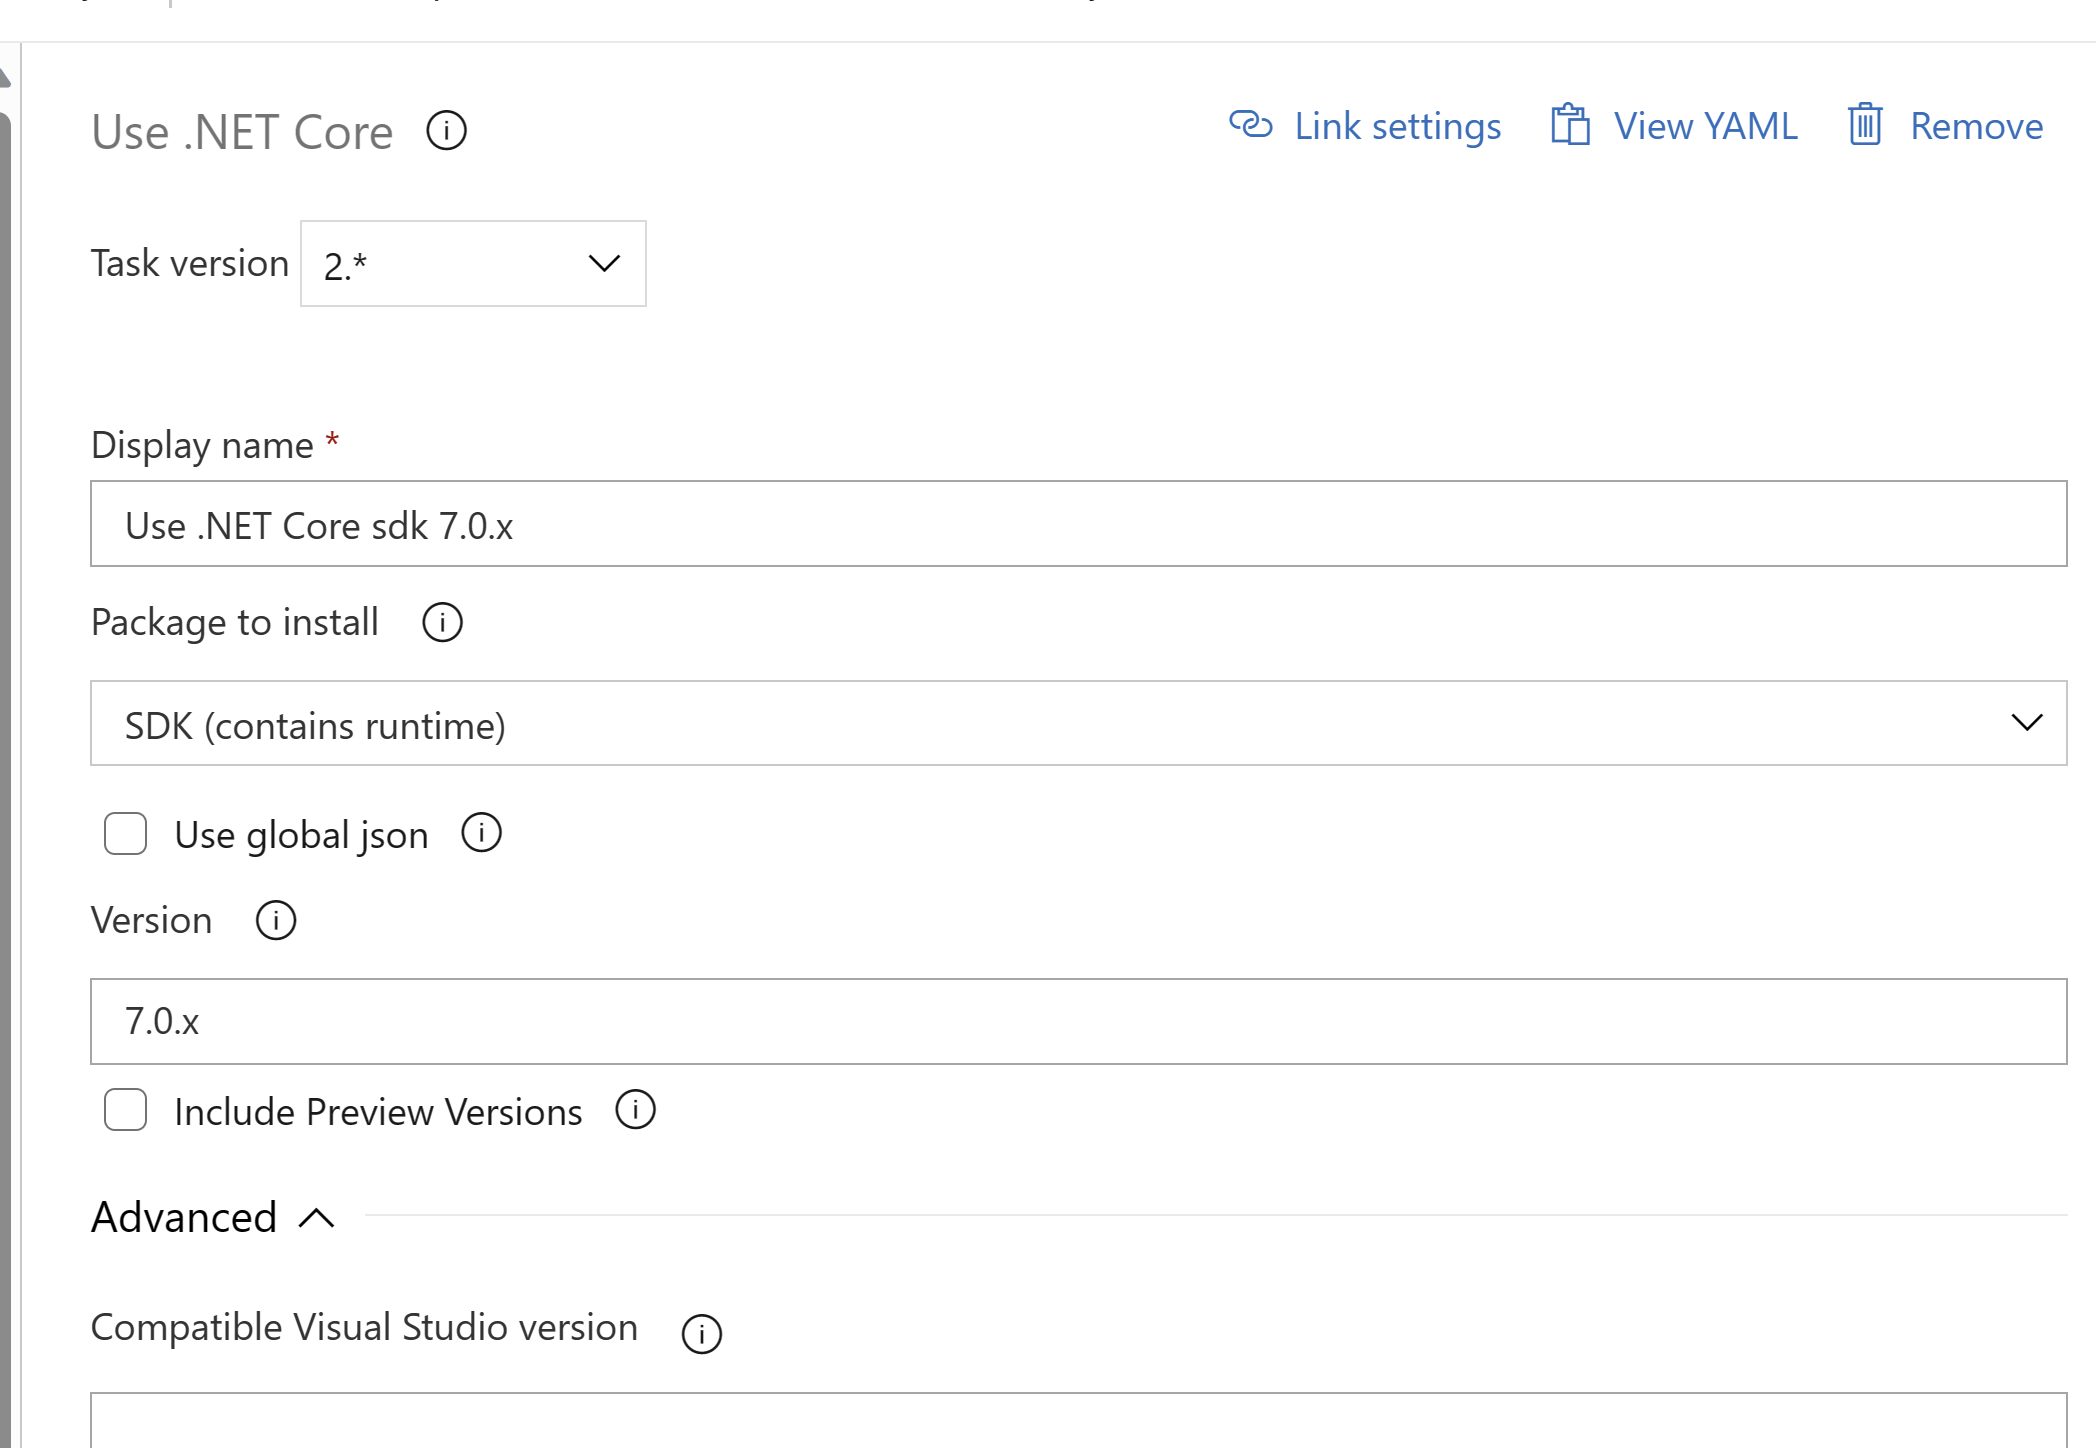This screenshot has height=1448, width=2096.
Task: Toggle the Include Preview Versions checkbox
Action: pos(126,1112)
